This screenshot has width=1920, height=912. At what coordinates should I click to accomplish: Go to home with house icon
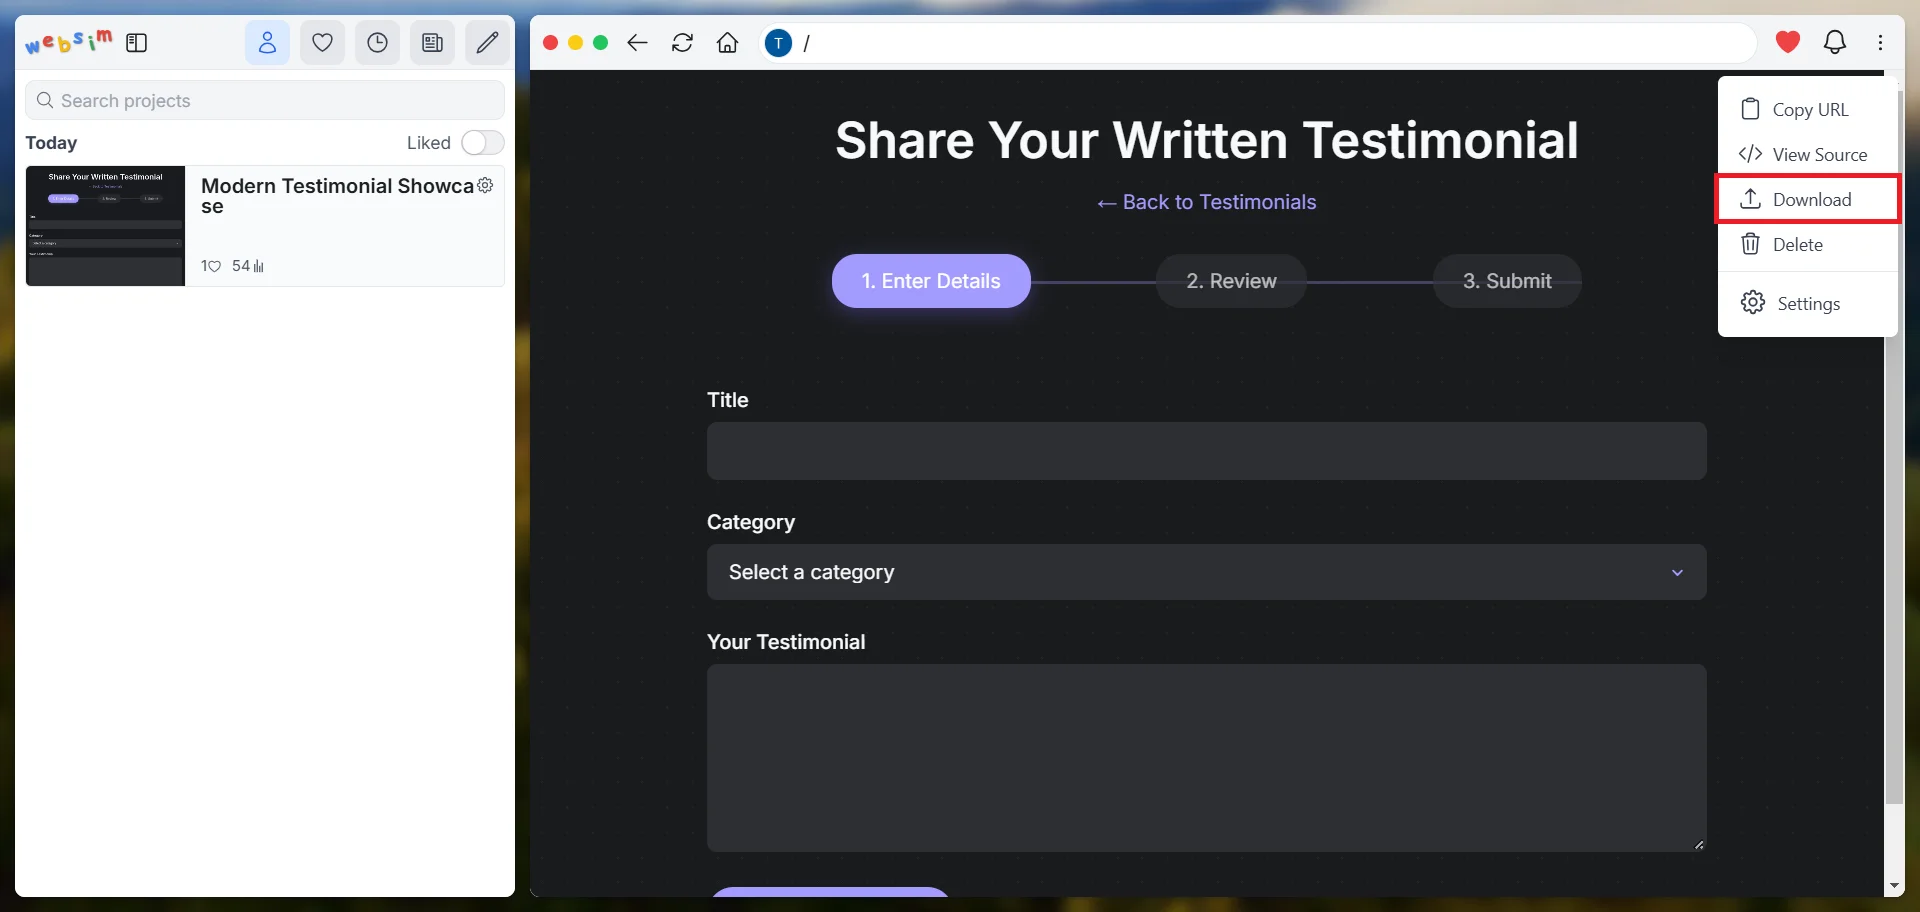pyautogui.click(x=728, y=42)
